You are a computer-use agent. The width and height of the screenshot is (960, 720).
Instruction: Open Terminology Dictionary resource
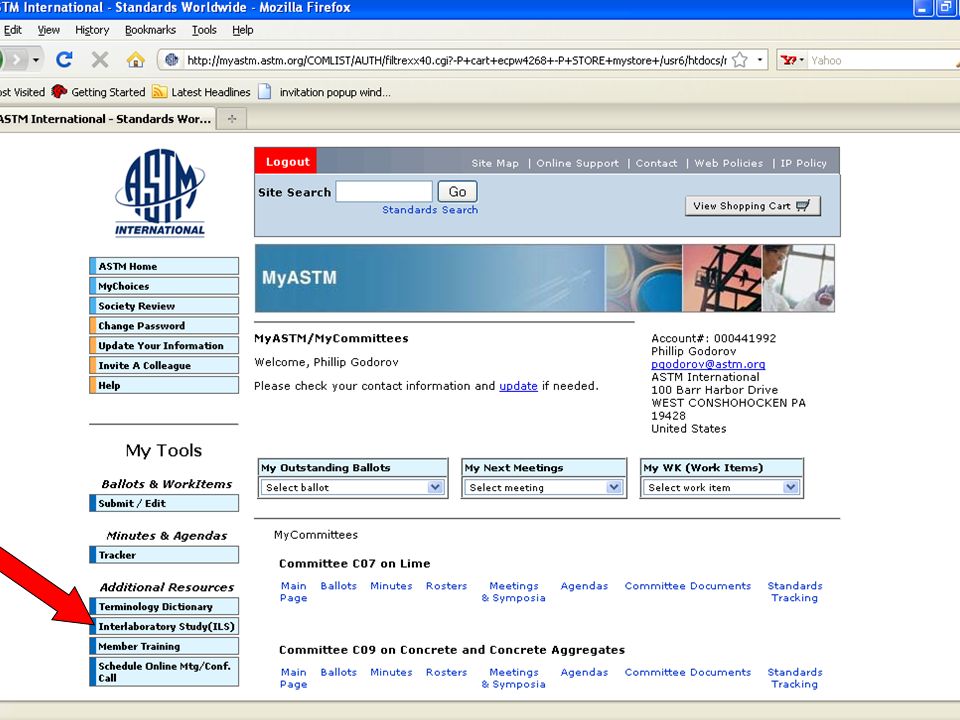point(164,607)
